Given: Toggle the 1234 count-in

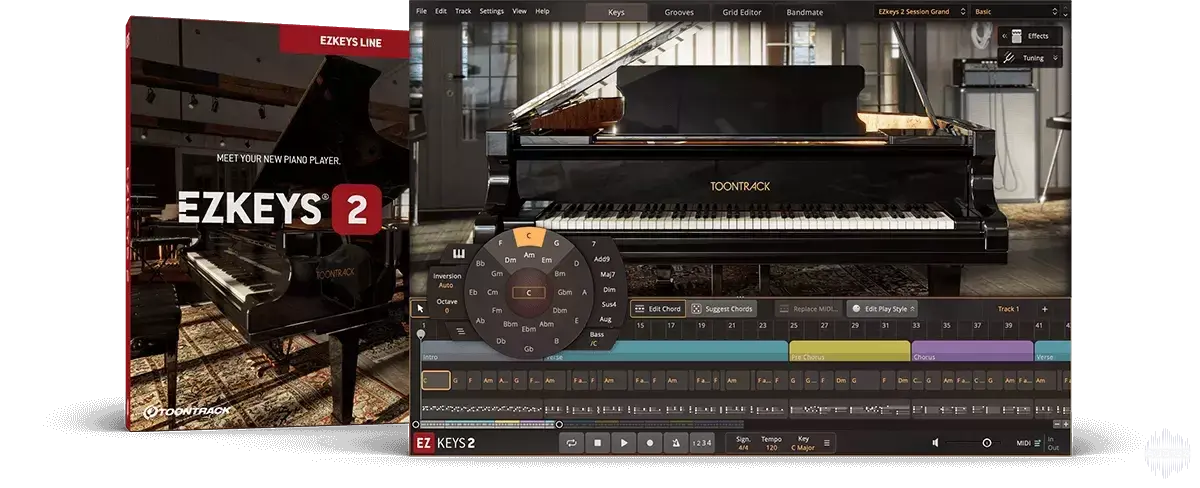Looking at the screenshot, I should tap(703, 443).
